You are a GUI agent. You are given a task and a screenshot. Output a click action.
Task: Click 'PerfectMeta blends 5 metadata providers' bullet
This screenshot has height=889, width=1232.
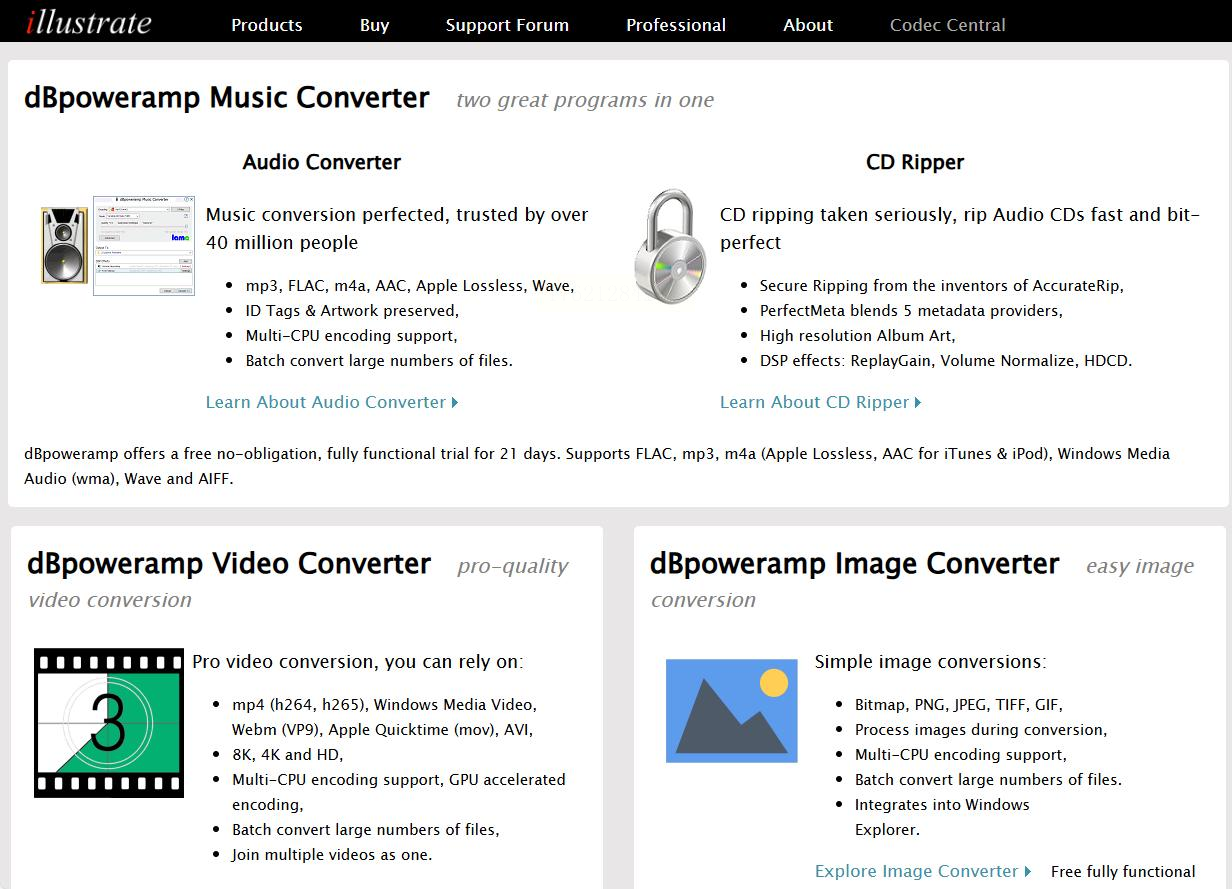click(x=911, y=311)
